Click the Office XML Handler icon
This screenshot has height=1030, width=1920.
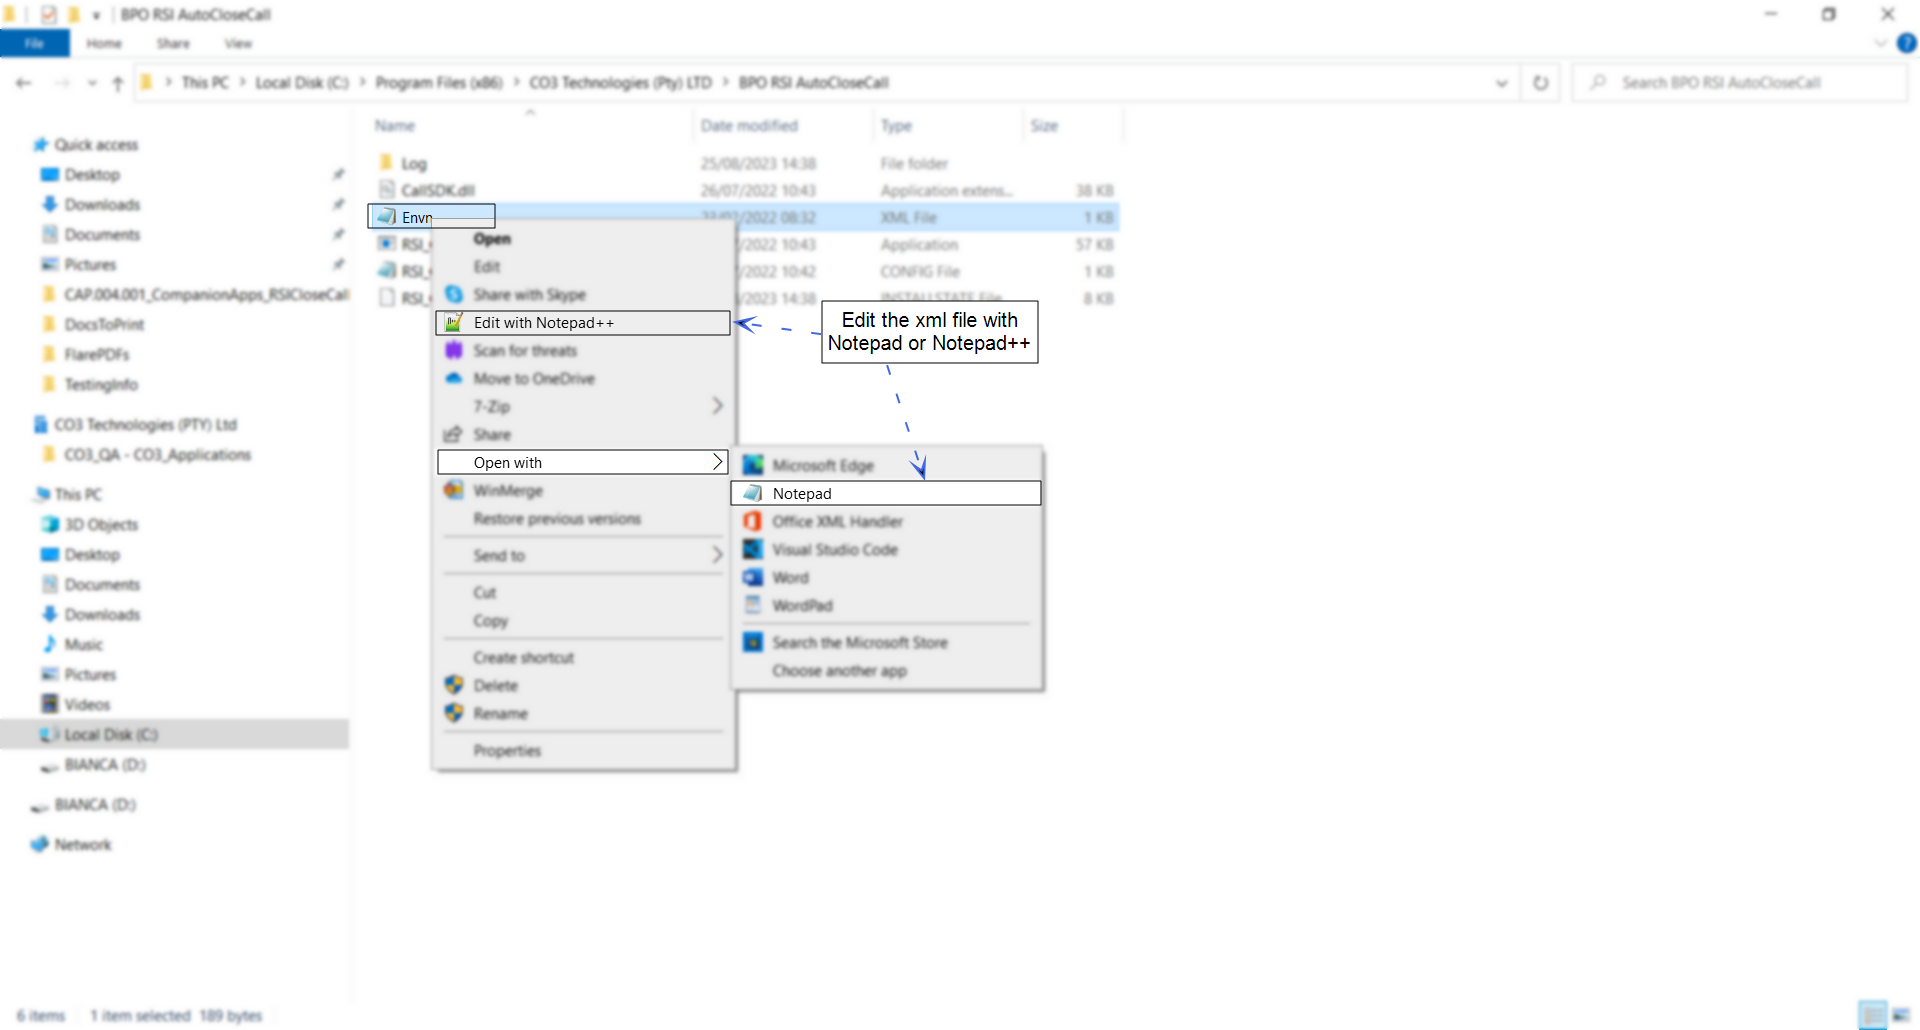[753, 521]
